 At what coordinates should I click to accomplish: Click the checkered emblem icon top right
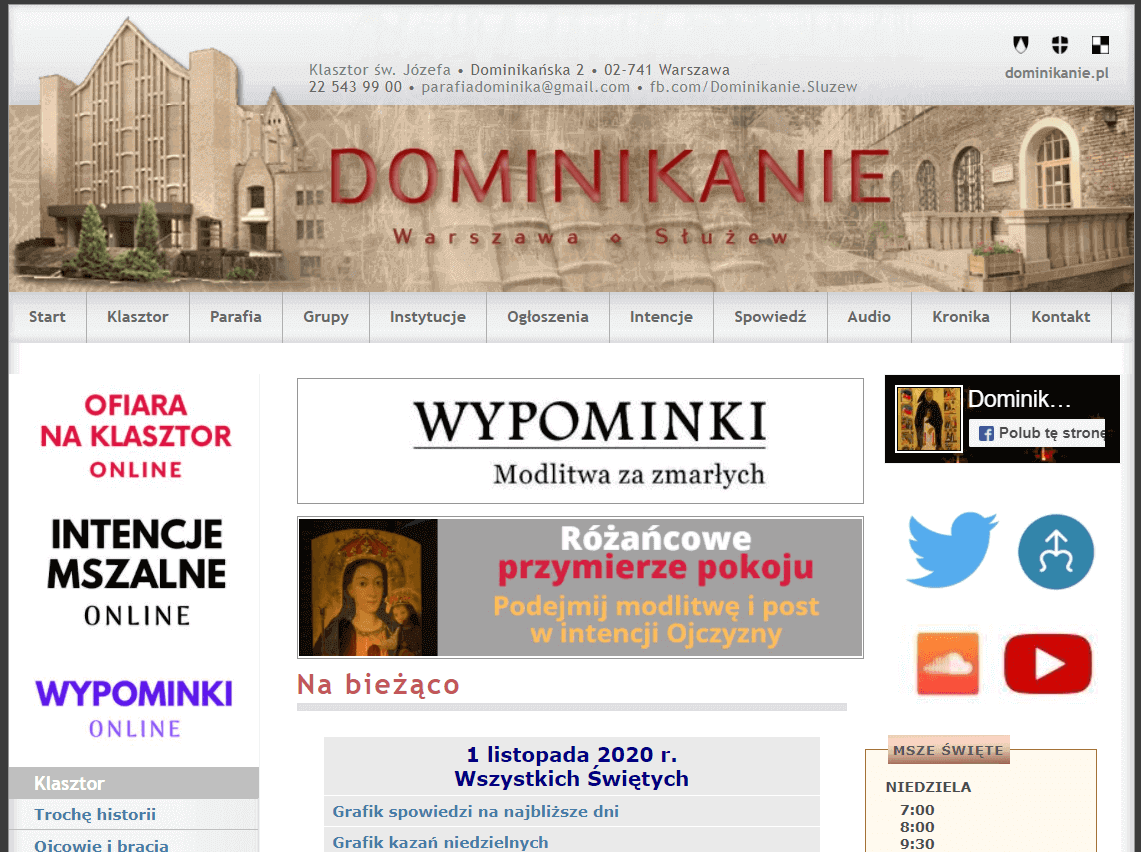[1099, 44]
